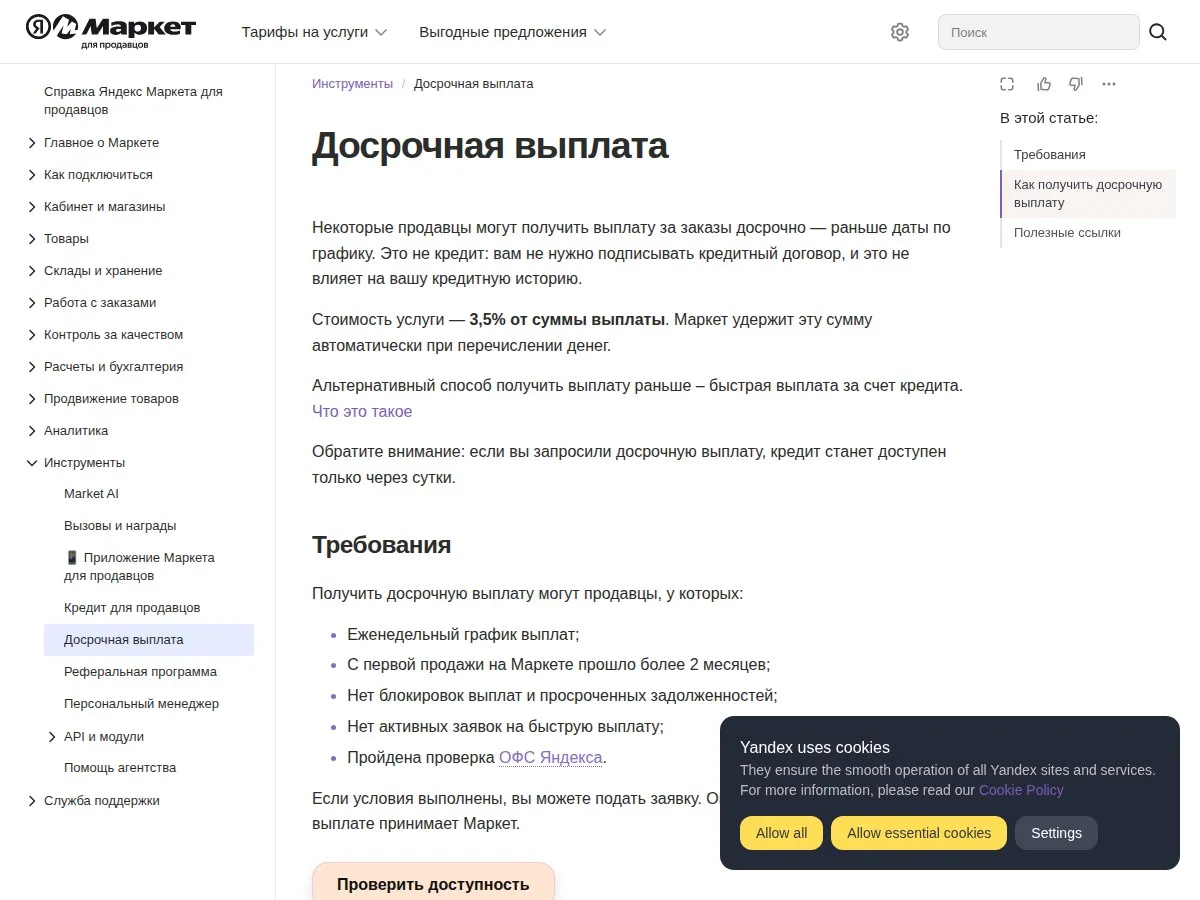Click the thumbs up feedback icon
Image resolution: width=1200 pixels, height=900 pixels.
[x=1044, y=84]
